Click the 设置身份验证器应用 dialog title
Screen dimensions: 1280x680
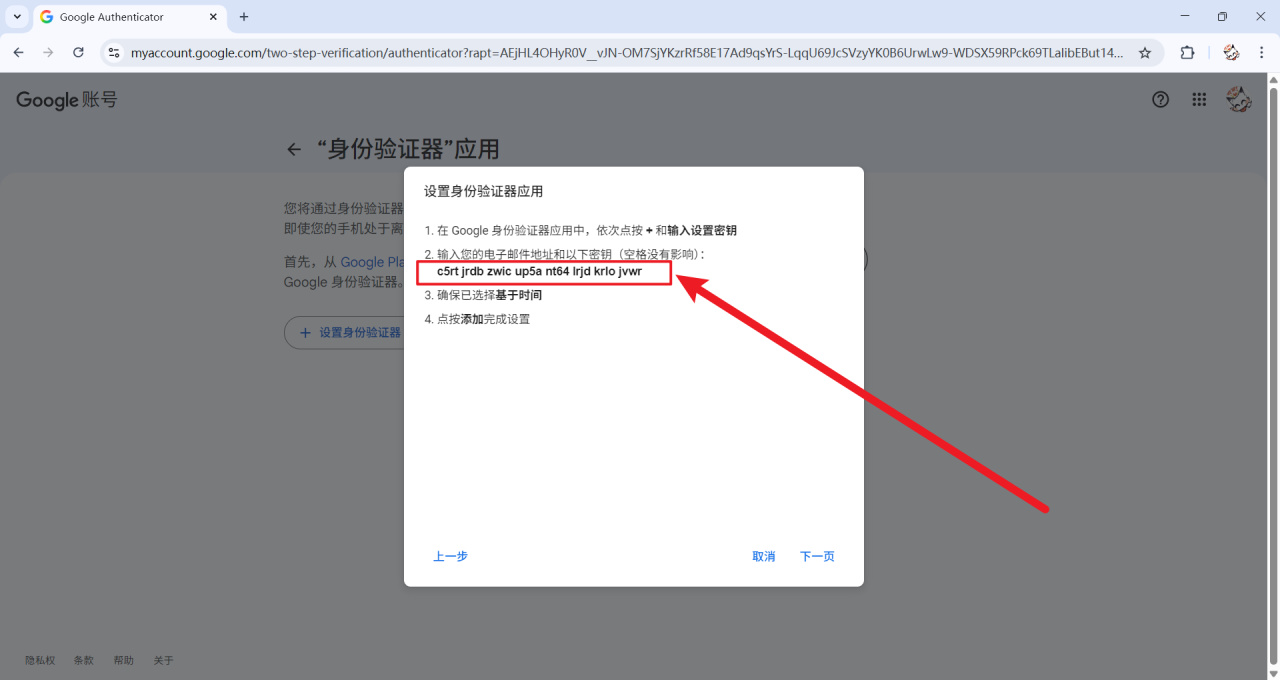pos(483,191)
